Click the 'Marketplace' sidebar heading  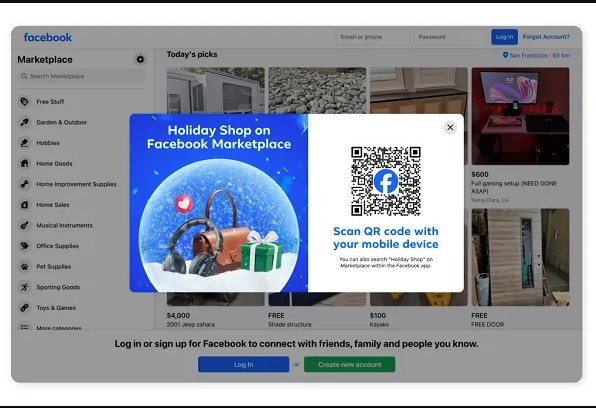point(45,60)
